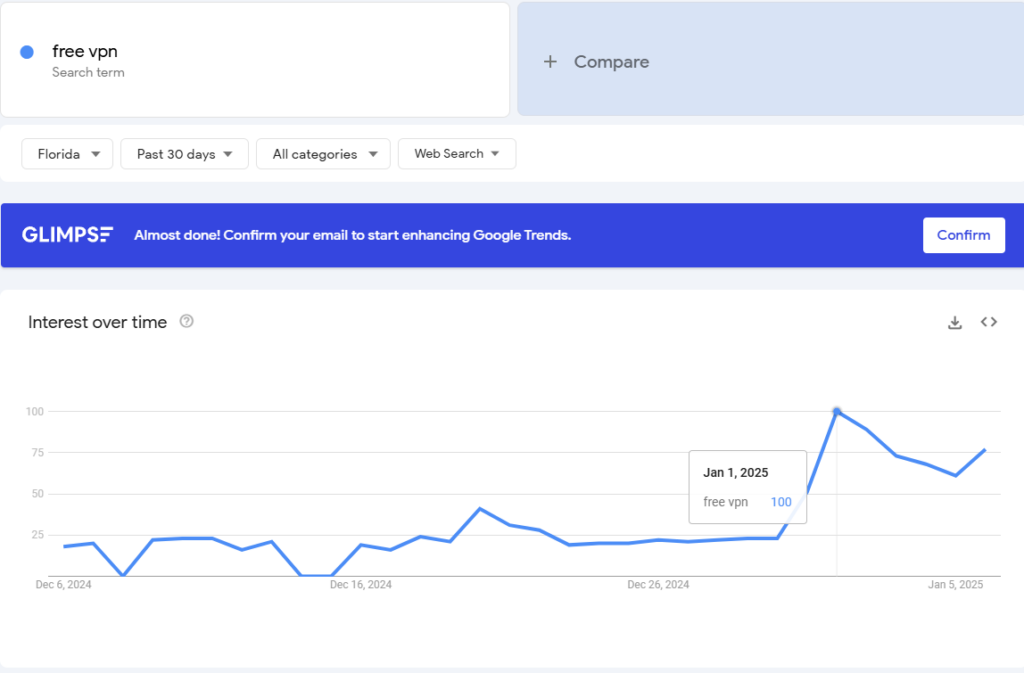Click the dropdown arrow on the Florida filter
The width and height of the screenshot is (1024, 673).
pyautogui.click(x=98, y=154)
